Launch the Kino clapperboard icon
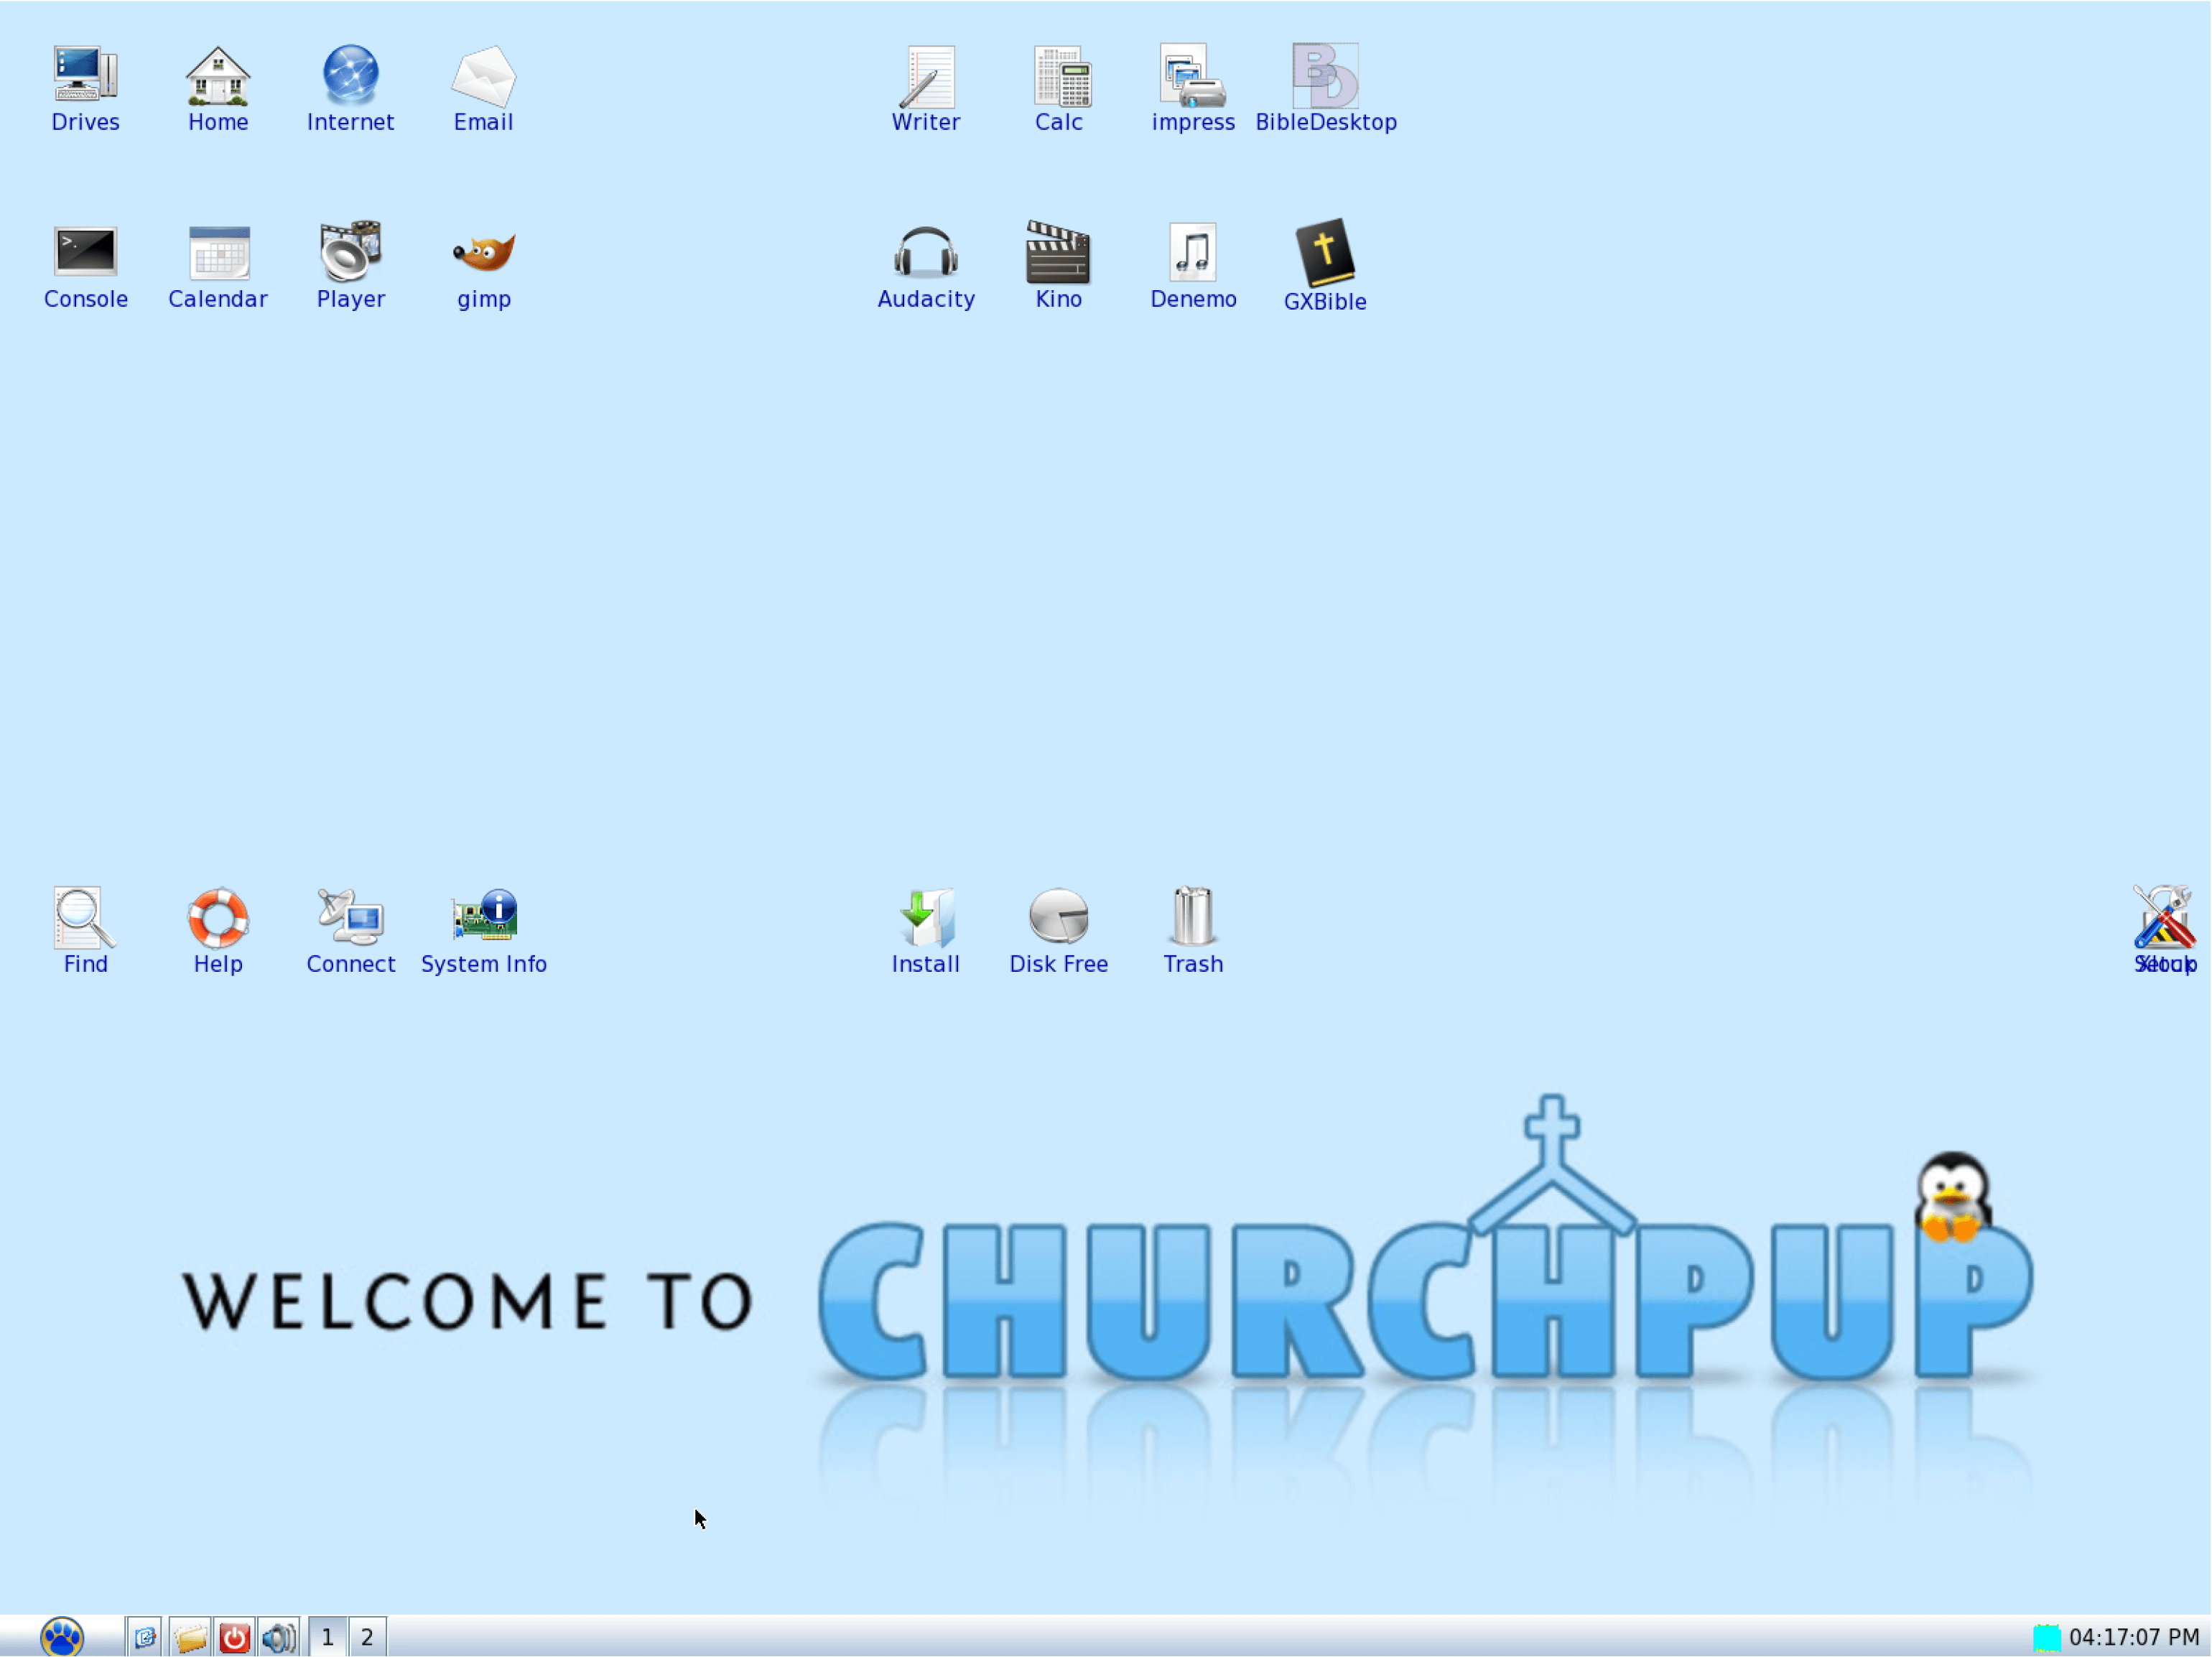Viewport: 2212px width, 1657px height. 1058,252
